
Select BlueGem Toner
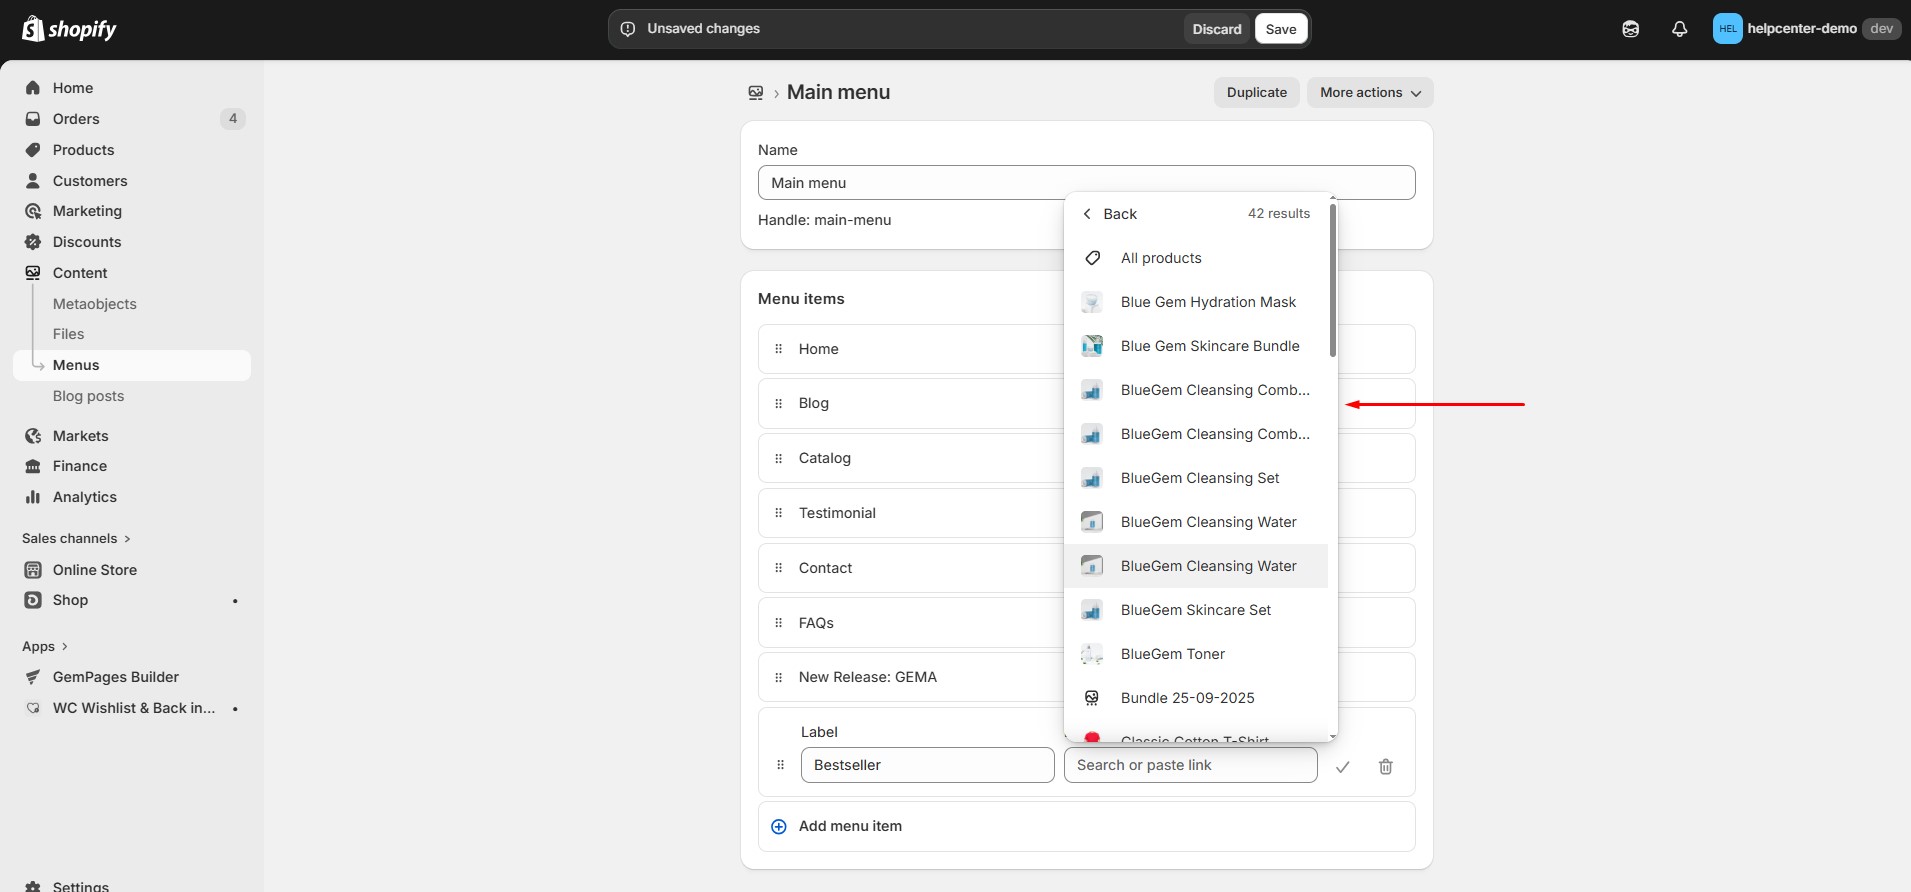tap(1196, 654)
